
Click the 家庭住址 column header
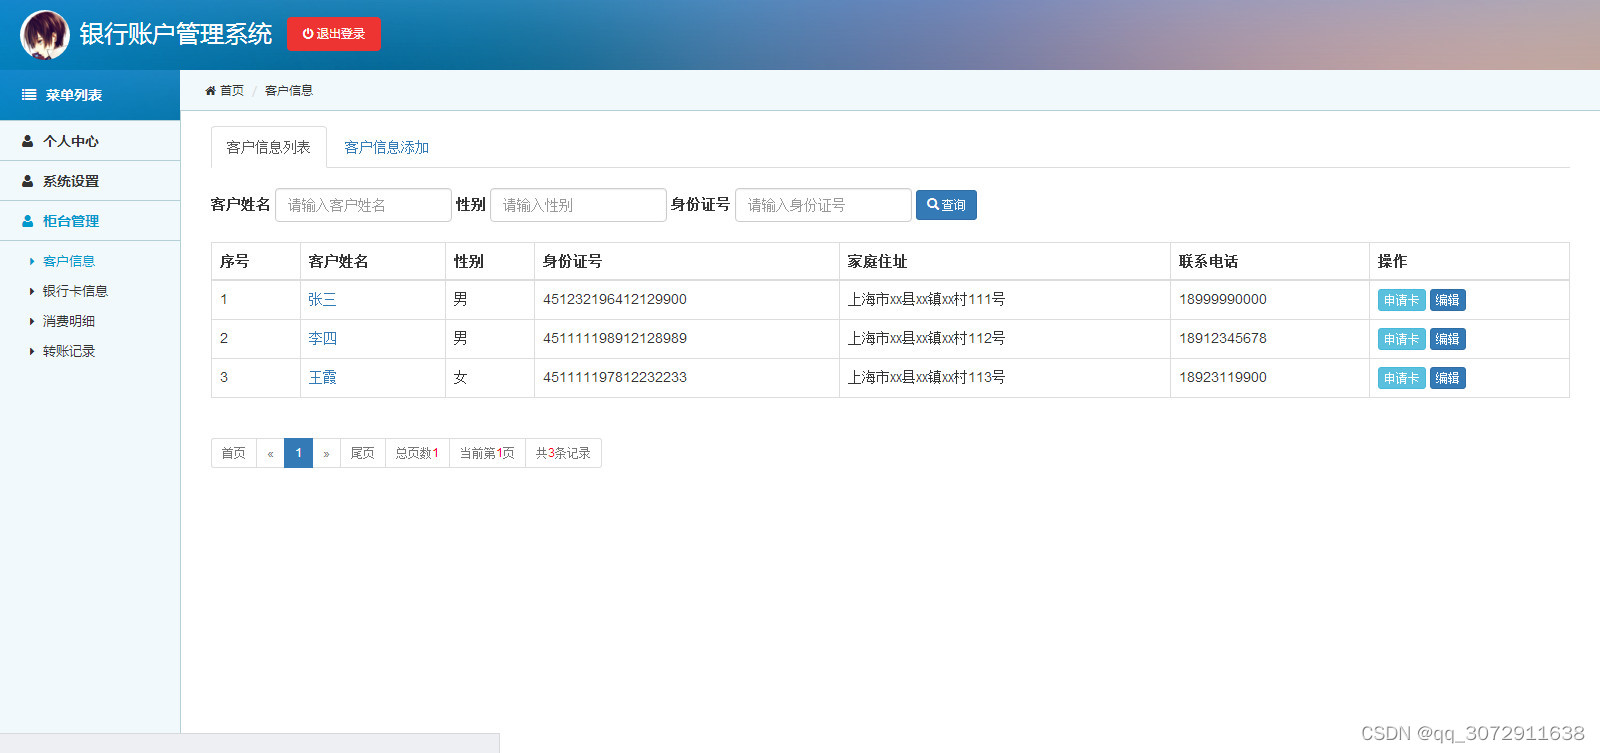click(877, 261)
